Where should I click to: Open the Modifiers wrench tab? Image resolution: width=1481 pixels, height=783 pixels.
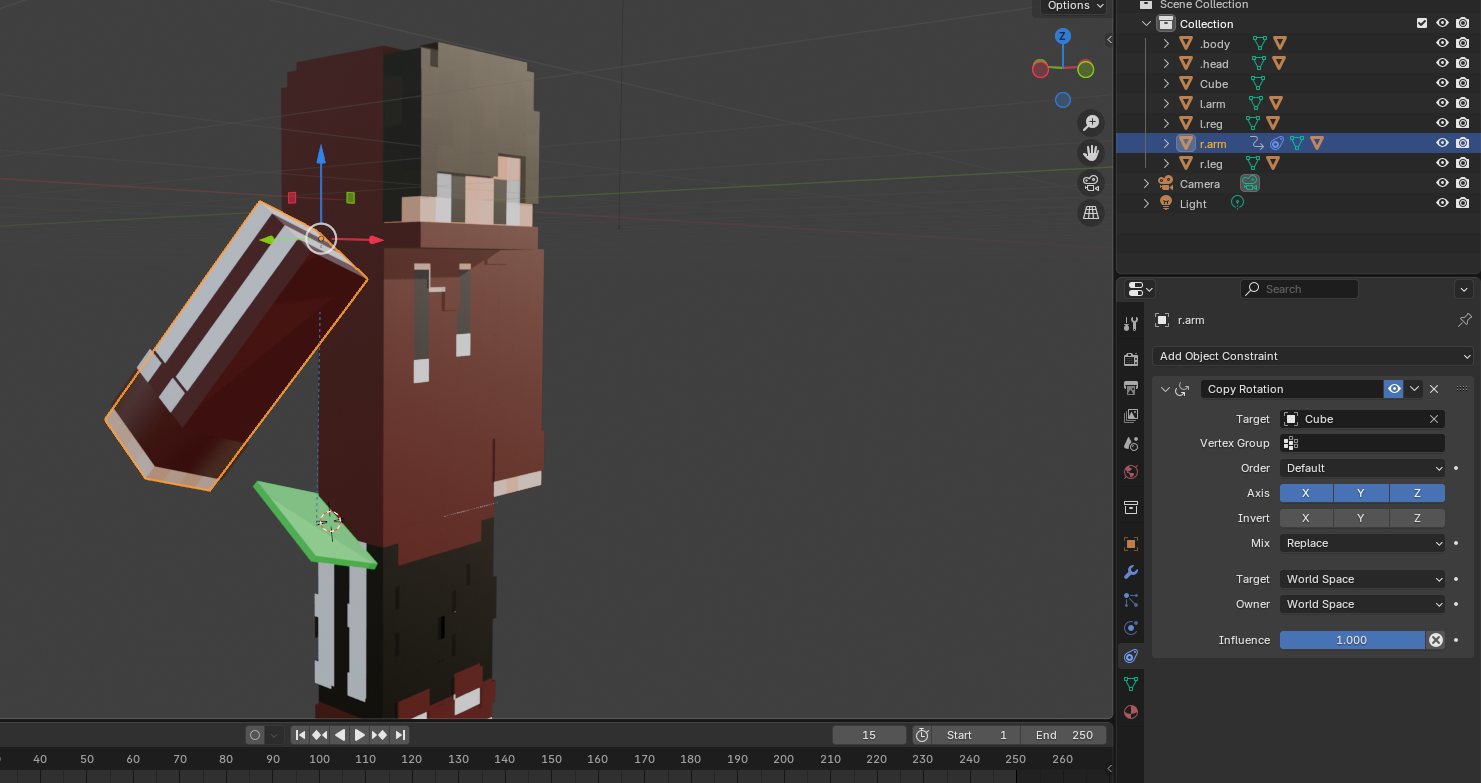point(1131,572)
